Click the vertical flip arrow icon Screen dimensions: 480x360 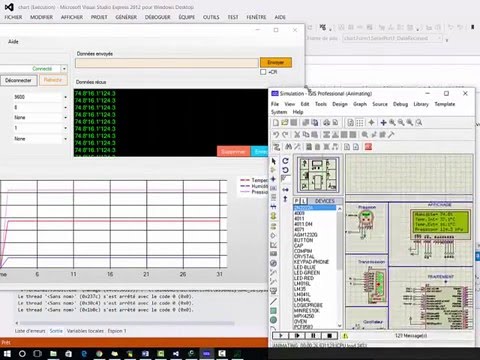tap(285, 199)
